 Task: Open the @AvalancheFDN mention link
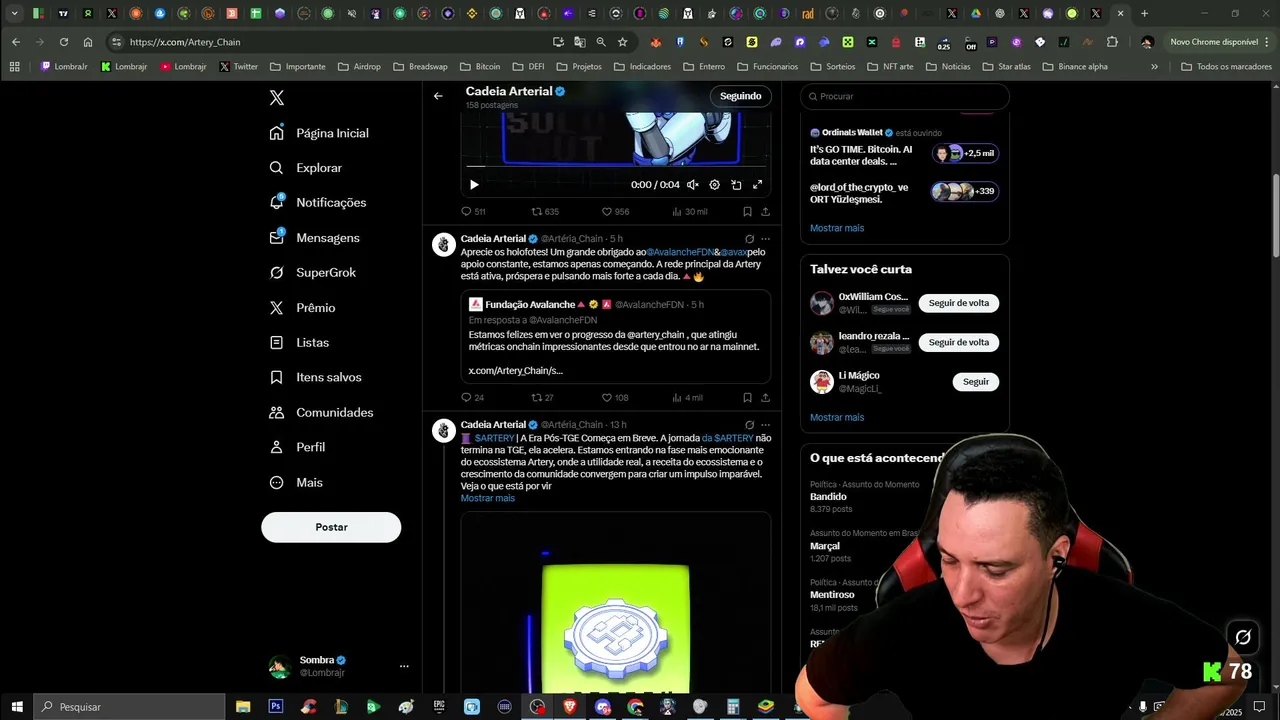pos(679,252)
